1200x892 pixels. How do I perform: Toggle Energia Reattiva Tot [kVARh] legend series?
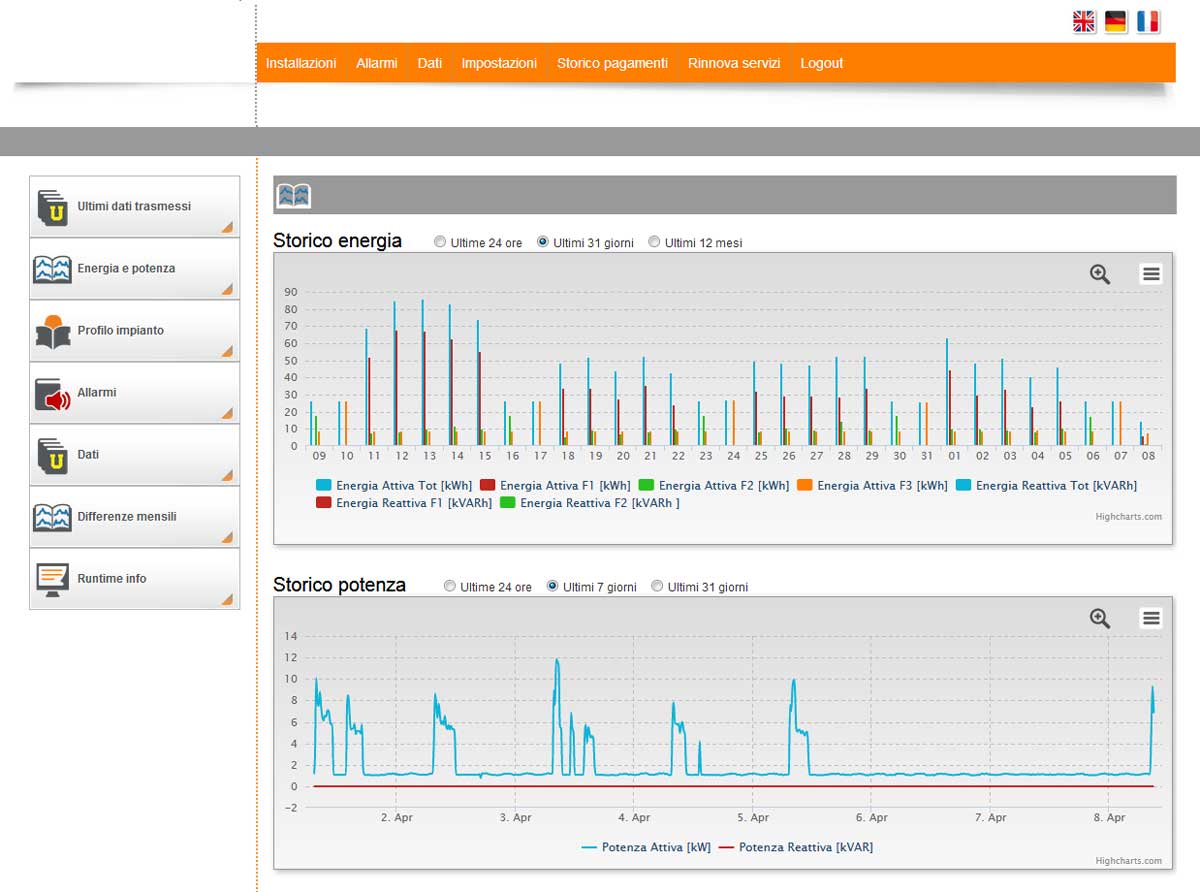pos(1046,486)
